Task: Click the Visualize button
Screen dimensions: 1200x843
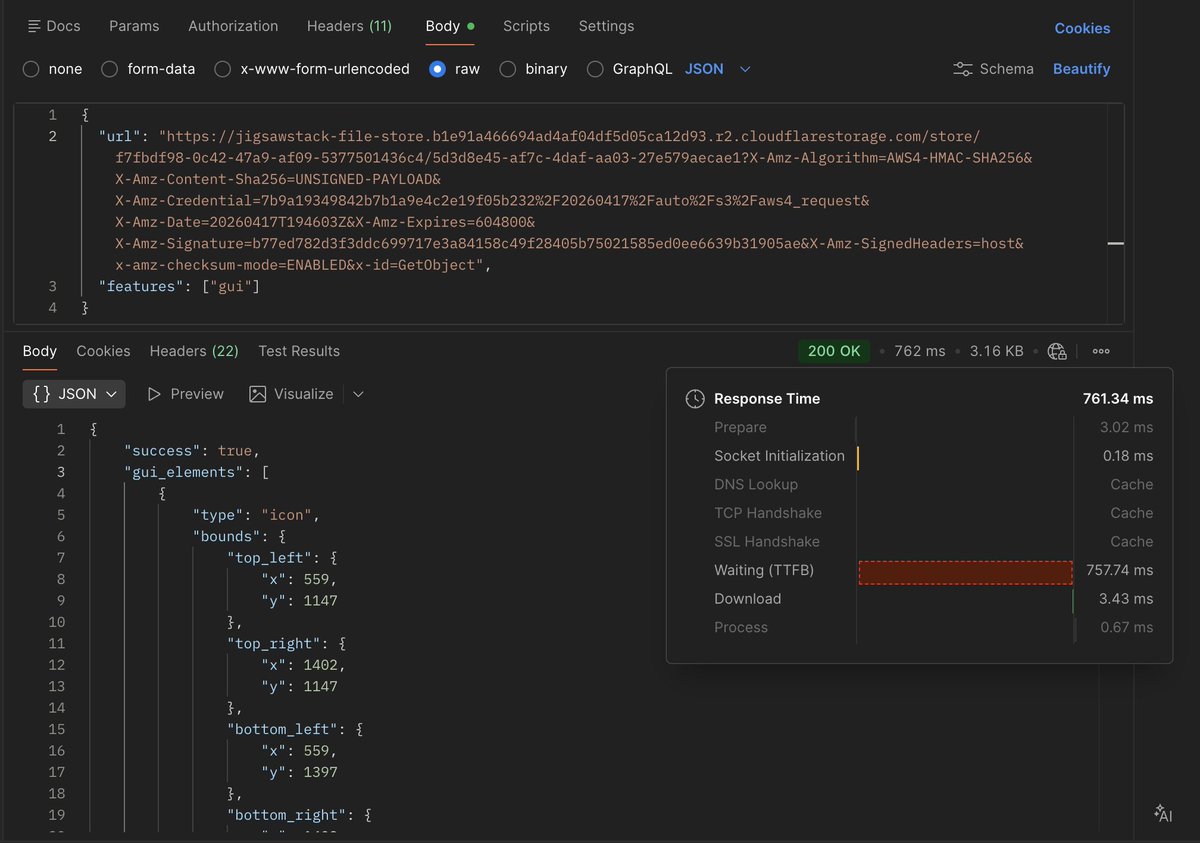Action: [291, 394]
